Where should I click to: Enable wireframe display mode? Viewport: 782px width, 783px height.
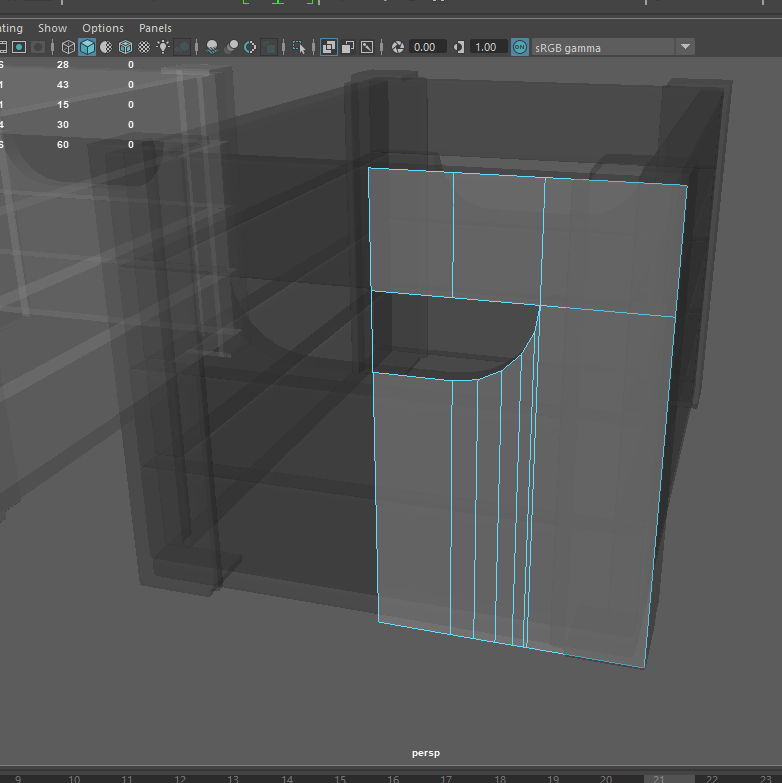(x=68, y=47)
